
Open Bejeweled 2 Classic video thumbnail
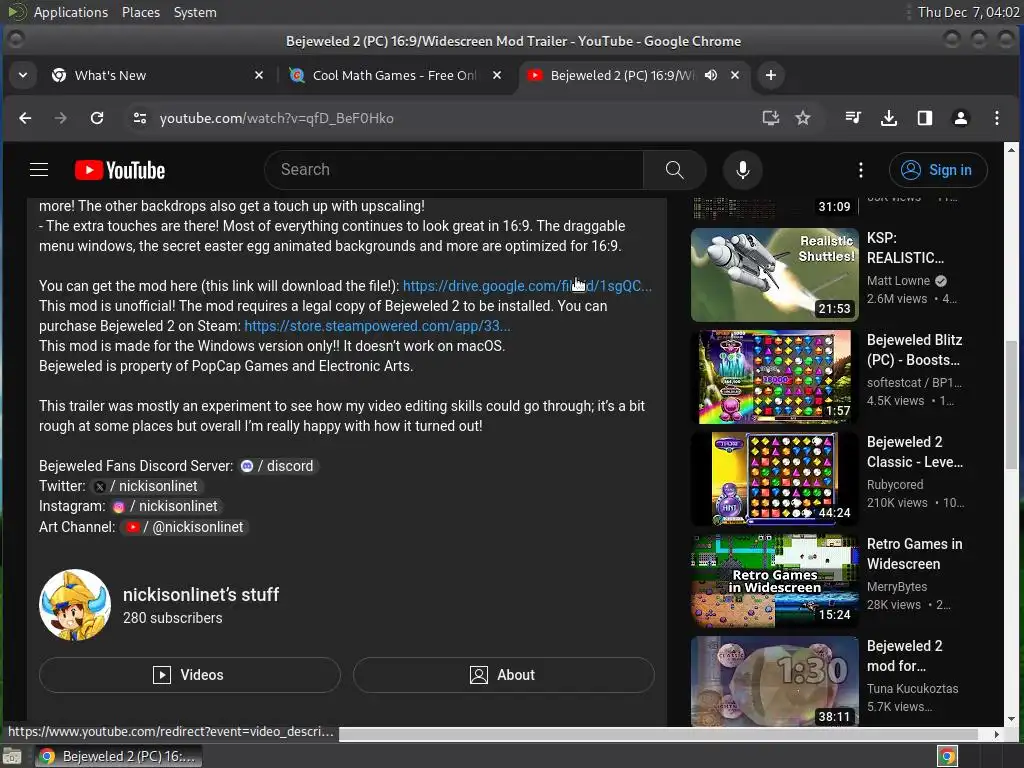775,479
